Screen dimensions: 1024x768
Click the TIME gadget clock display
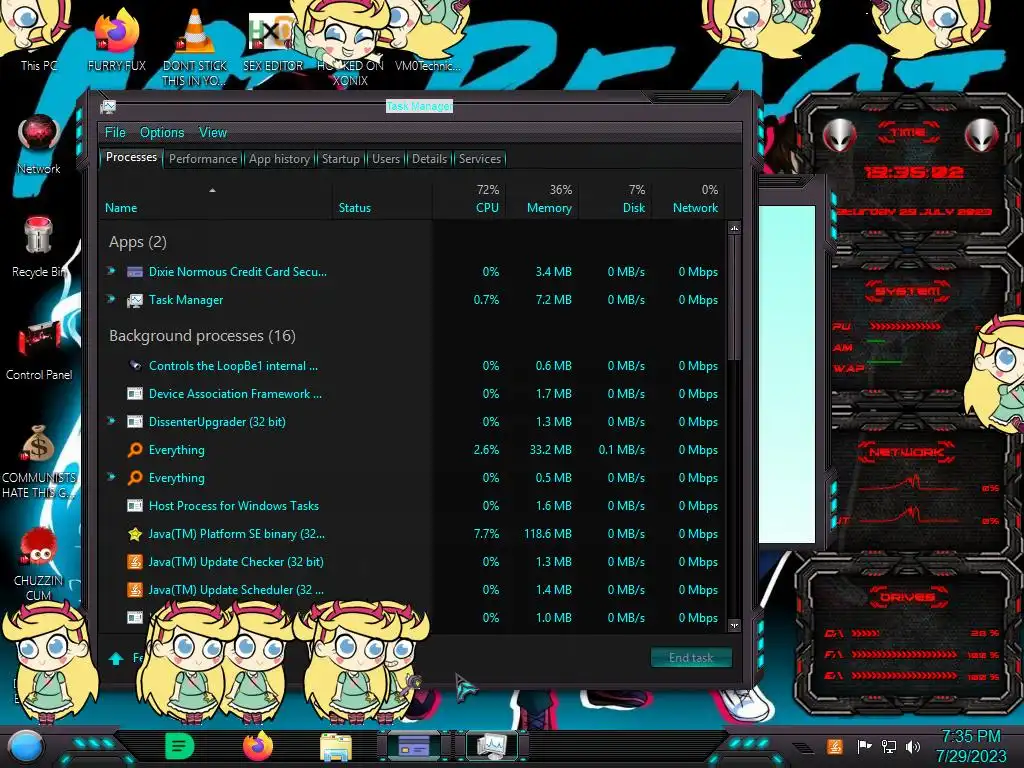[x=913, y=172]
